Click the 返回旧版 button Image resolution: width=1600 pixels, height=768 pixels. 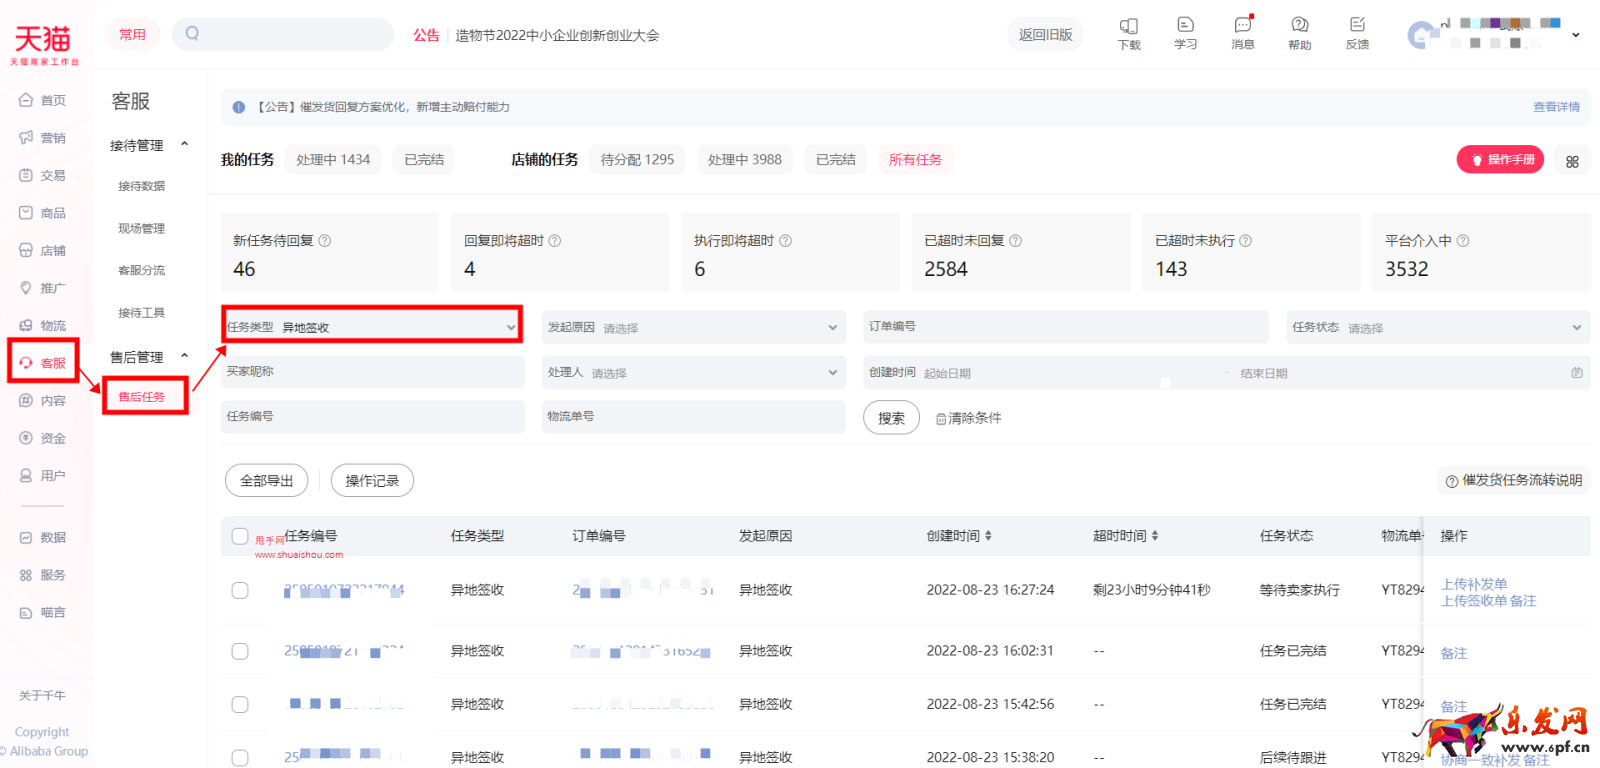click(x=1045, y=35)
